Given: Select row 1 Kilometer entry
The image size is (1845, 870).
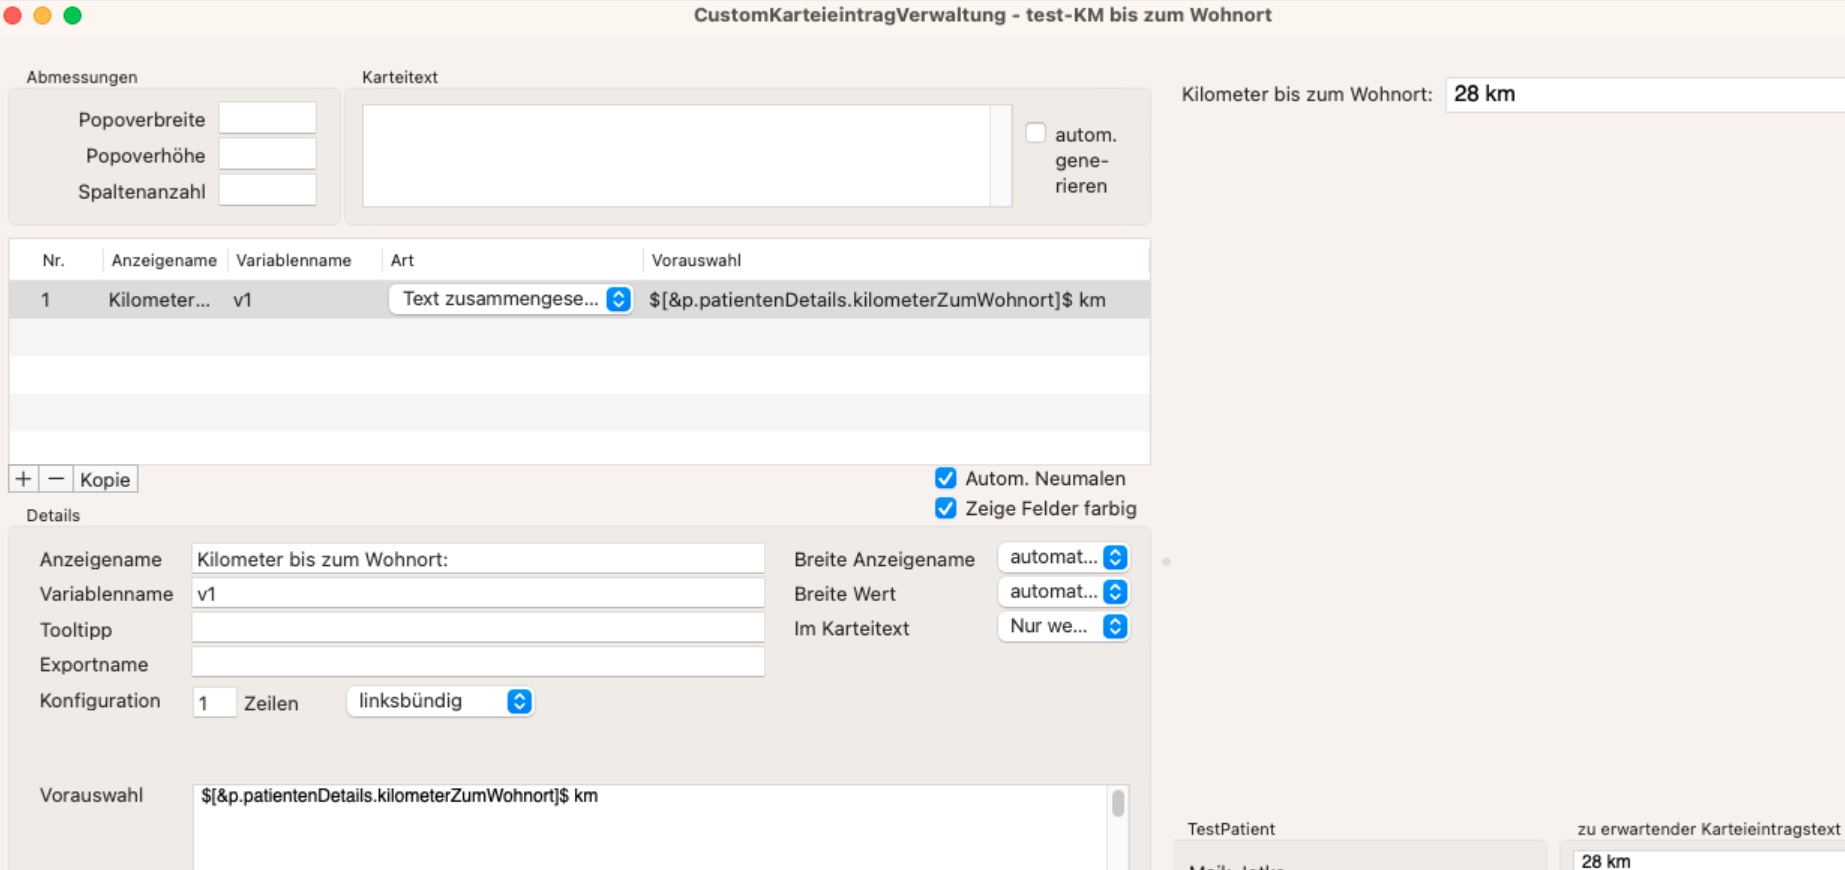Looking at the screenshot, I should (579, 299).
